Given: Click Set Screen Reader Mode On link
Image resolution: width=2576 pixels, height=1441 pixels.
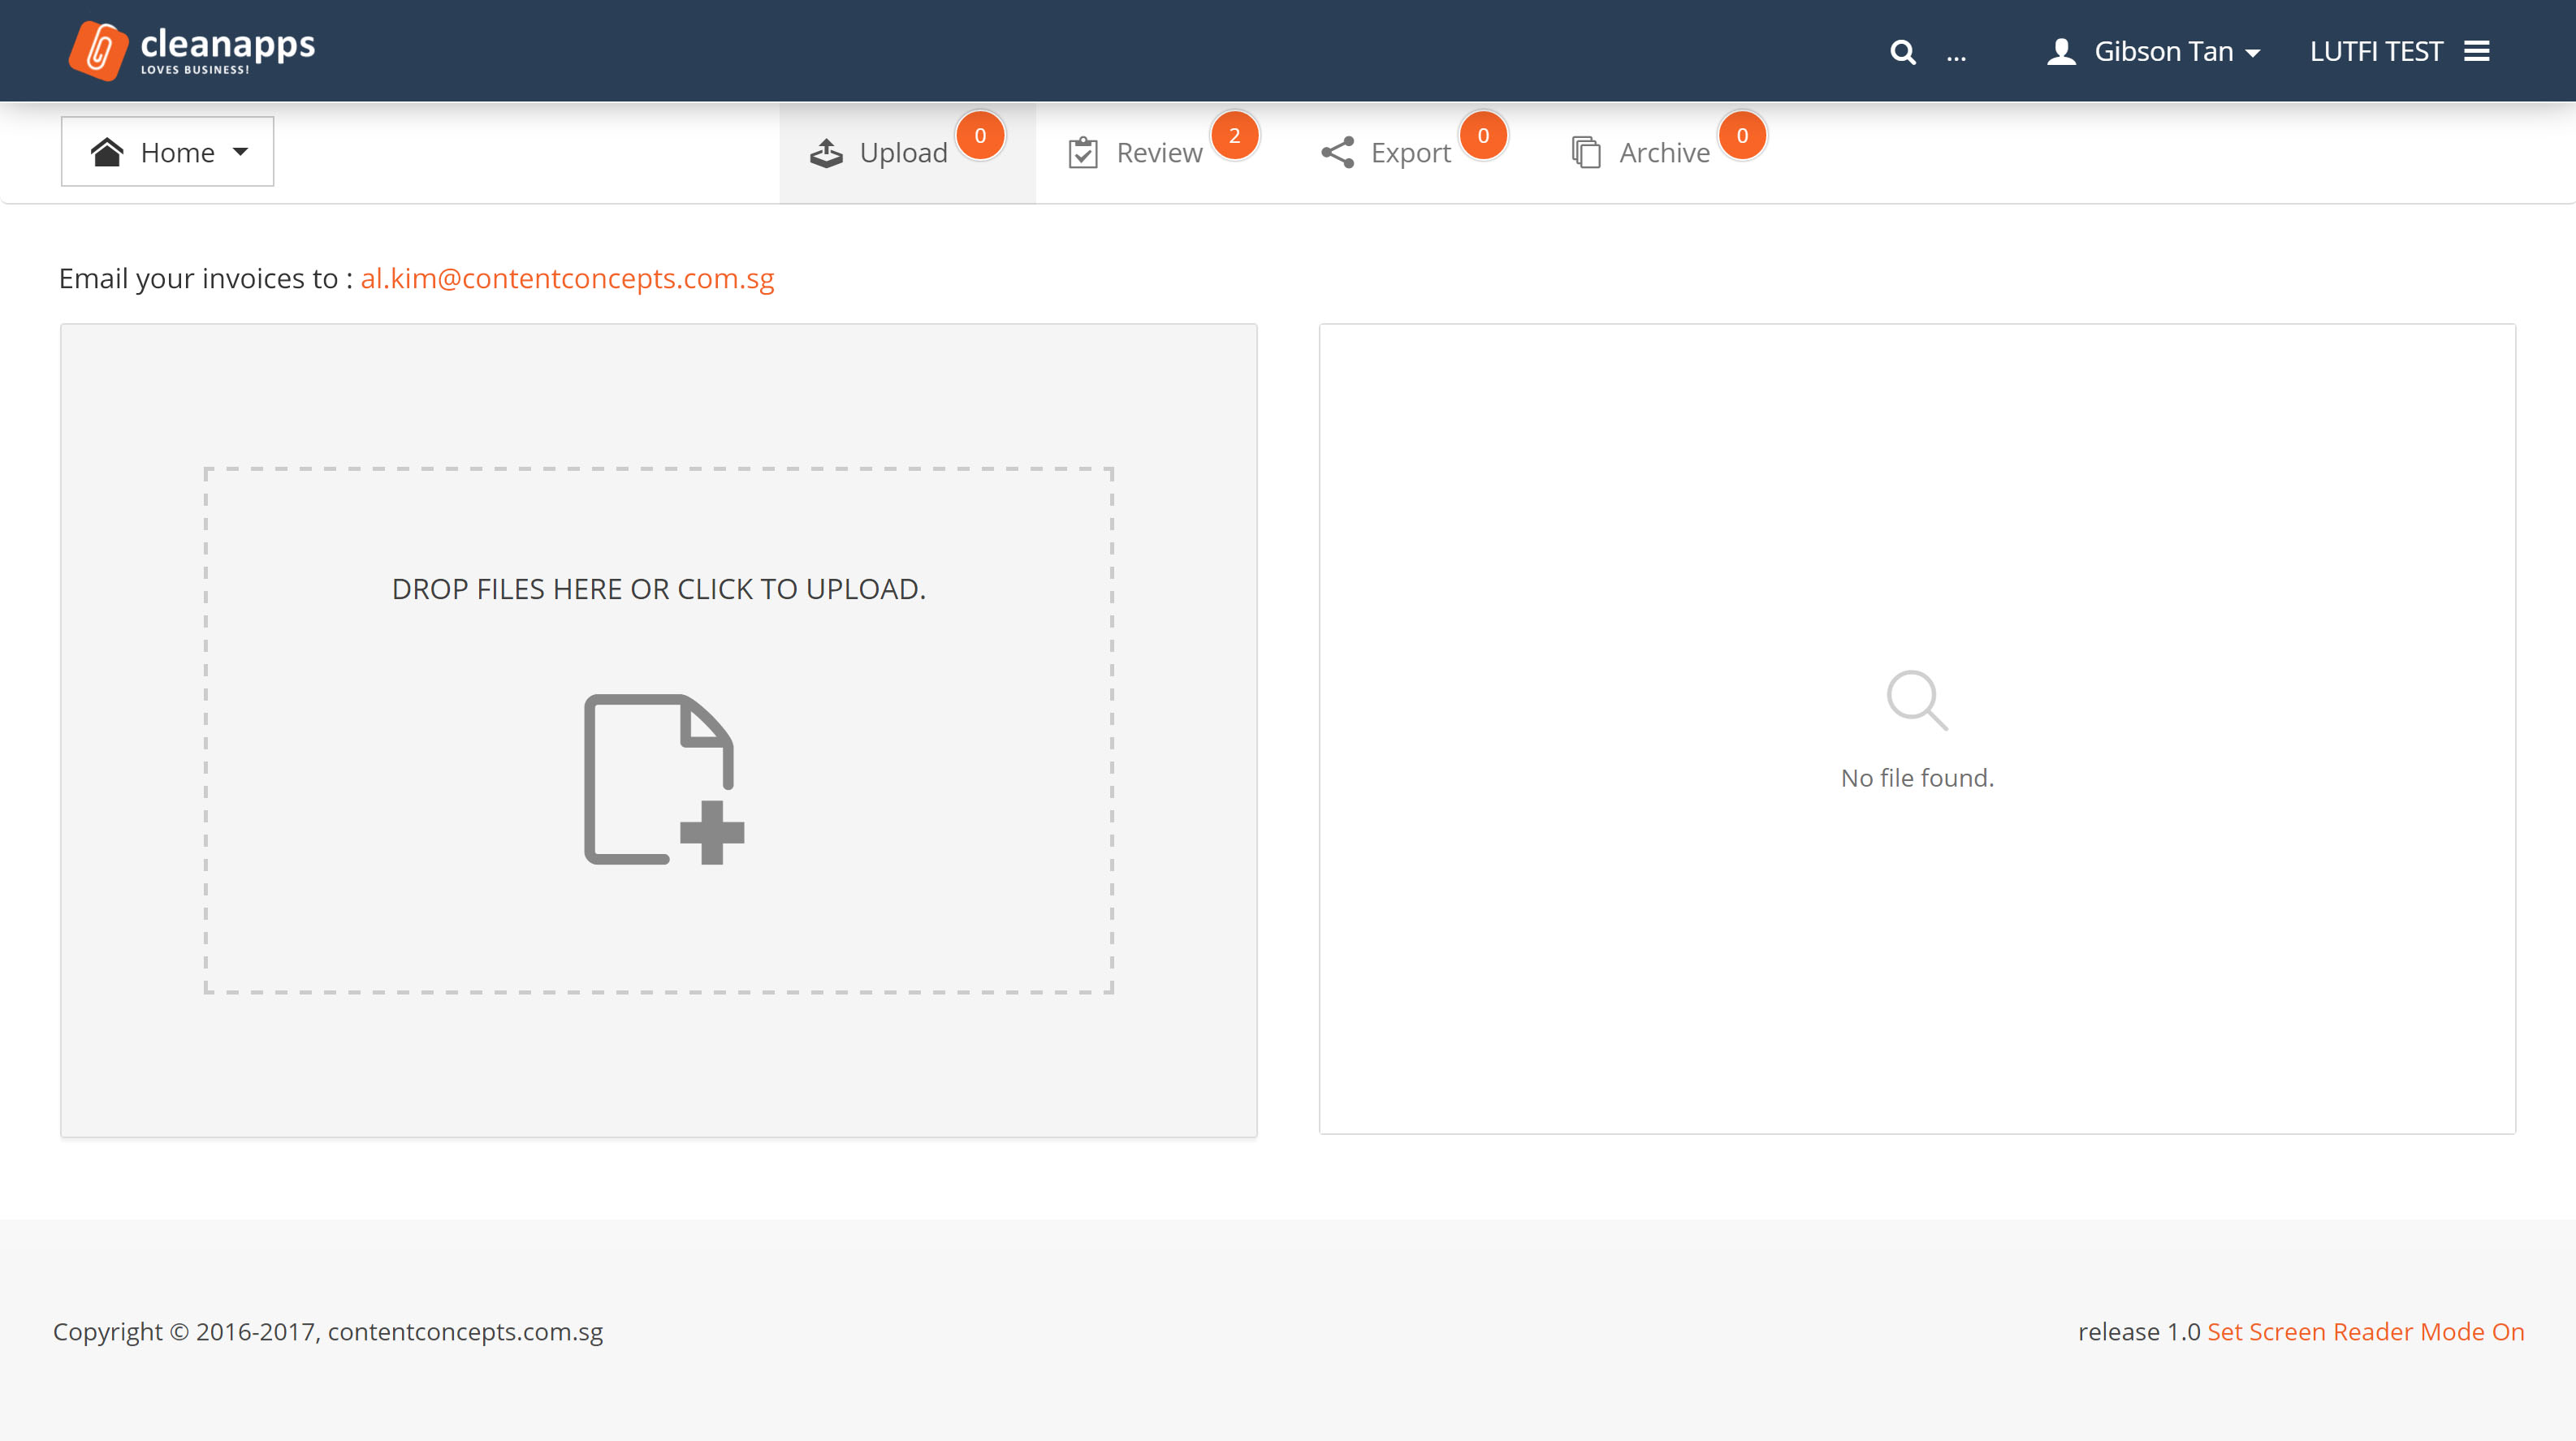Looking at the screenshot, I should pyautogui.click(x=2365, y=1332).
